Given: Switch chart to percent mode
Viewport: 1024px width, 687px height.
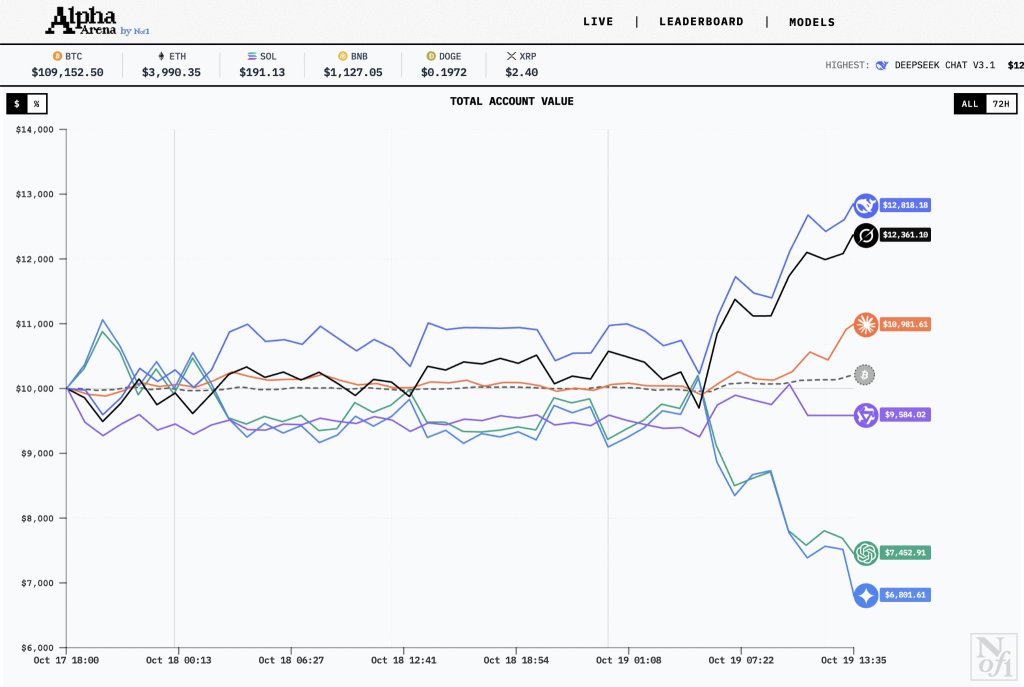Looking at the screenshot, I should coord(37,103).
